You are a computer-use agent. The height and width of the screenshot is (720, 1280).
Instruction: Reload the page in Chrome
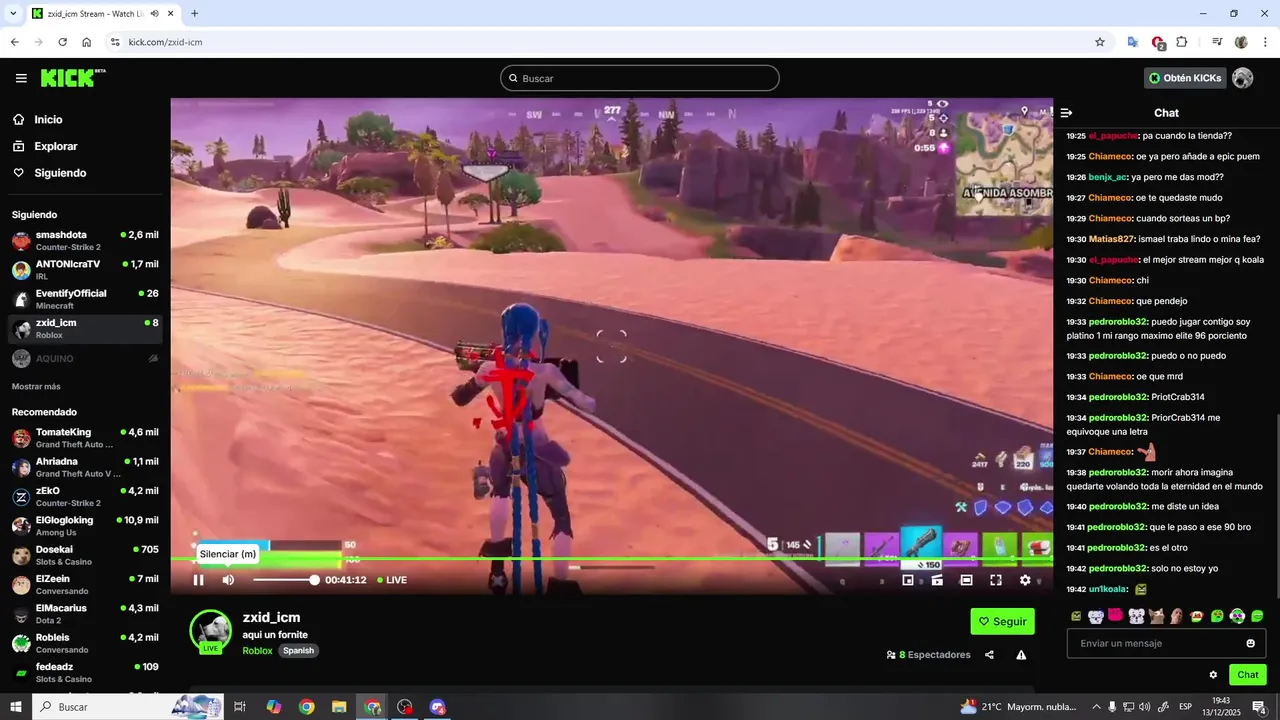(x=62, y=42)
